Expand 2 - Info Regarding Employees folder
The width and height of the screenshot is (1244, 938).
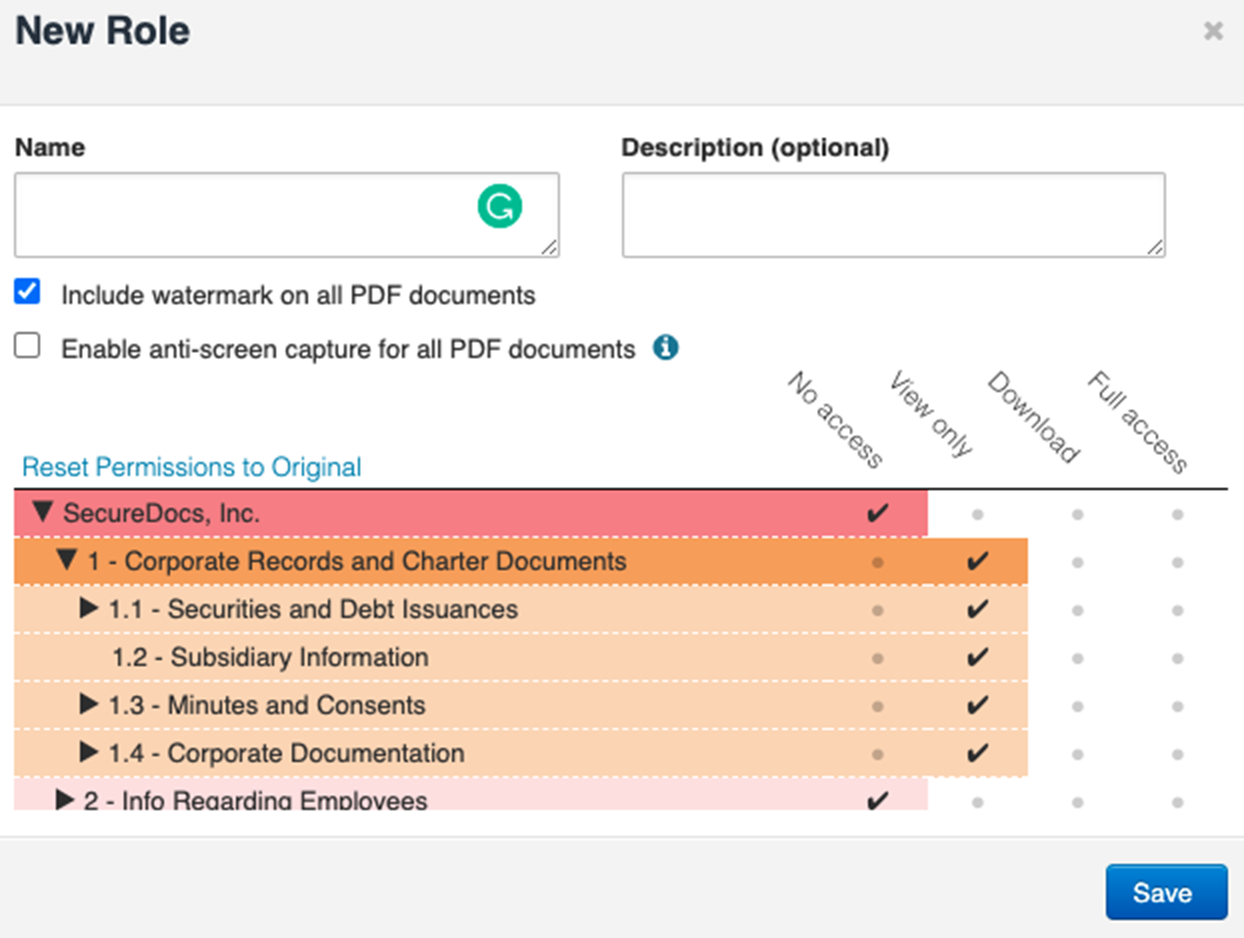tap(65, 800)
